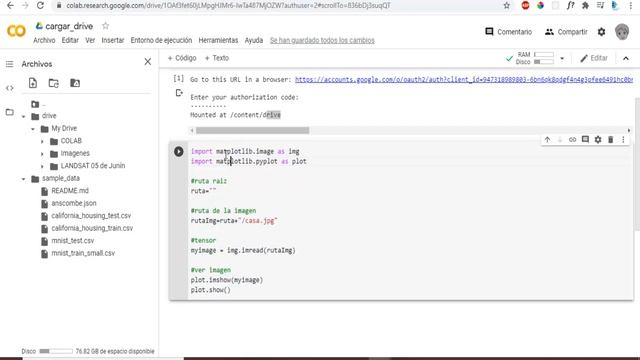Click Compartir button

coord(566,31)
